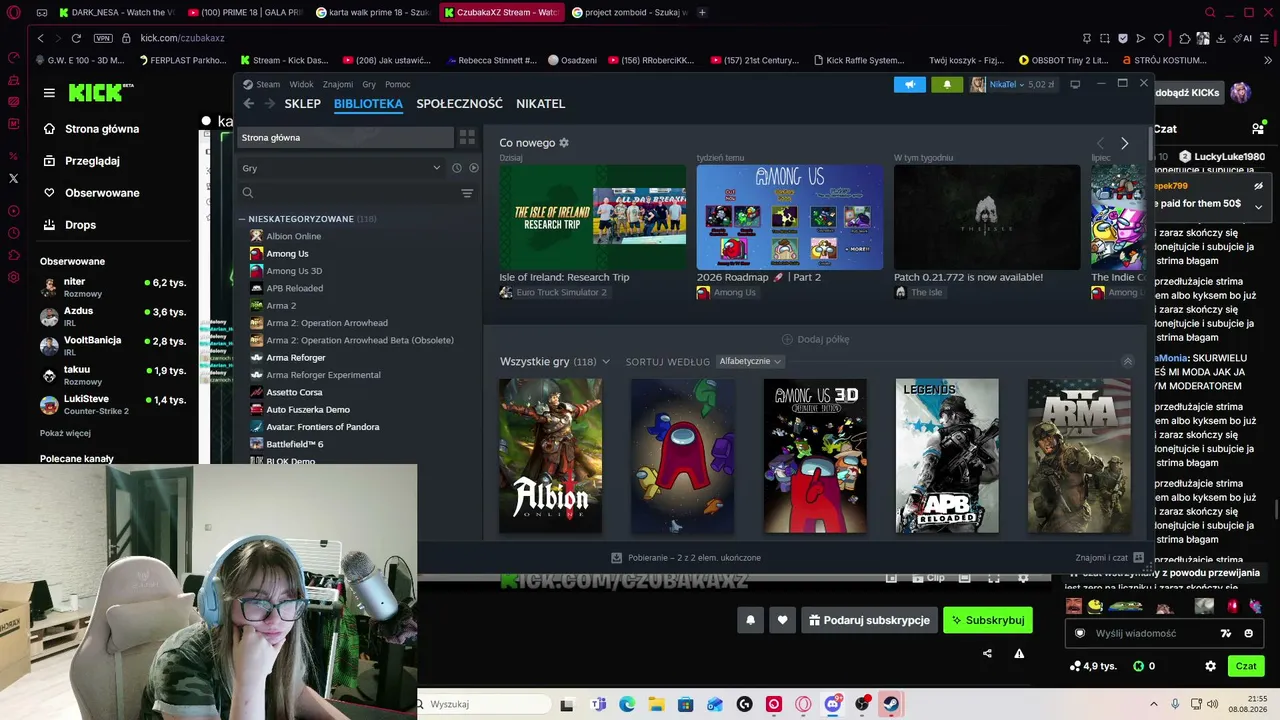Open the Pomoc menu
1280x720 pixels.
[398, 84]
